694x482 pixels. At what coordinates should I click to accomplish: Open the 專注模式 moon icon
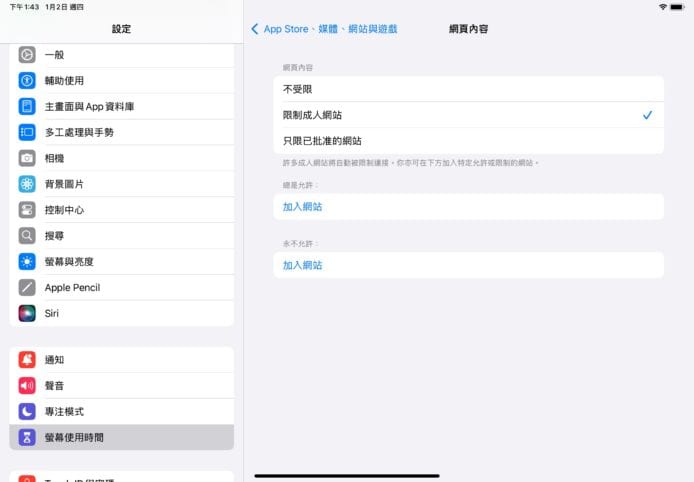(27, 411)
